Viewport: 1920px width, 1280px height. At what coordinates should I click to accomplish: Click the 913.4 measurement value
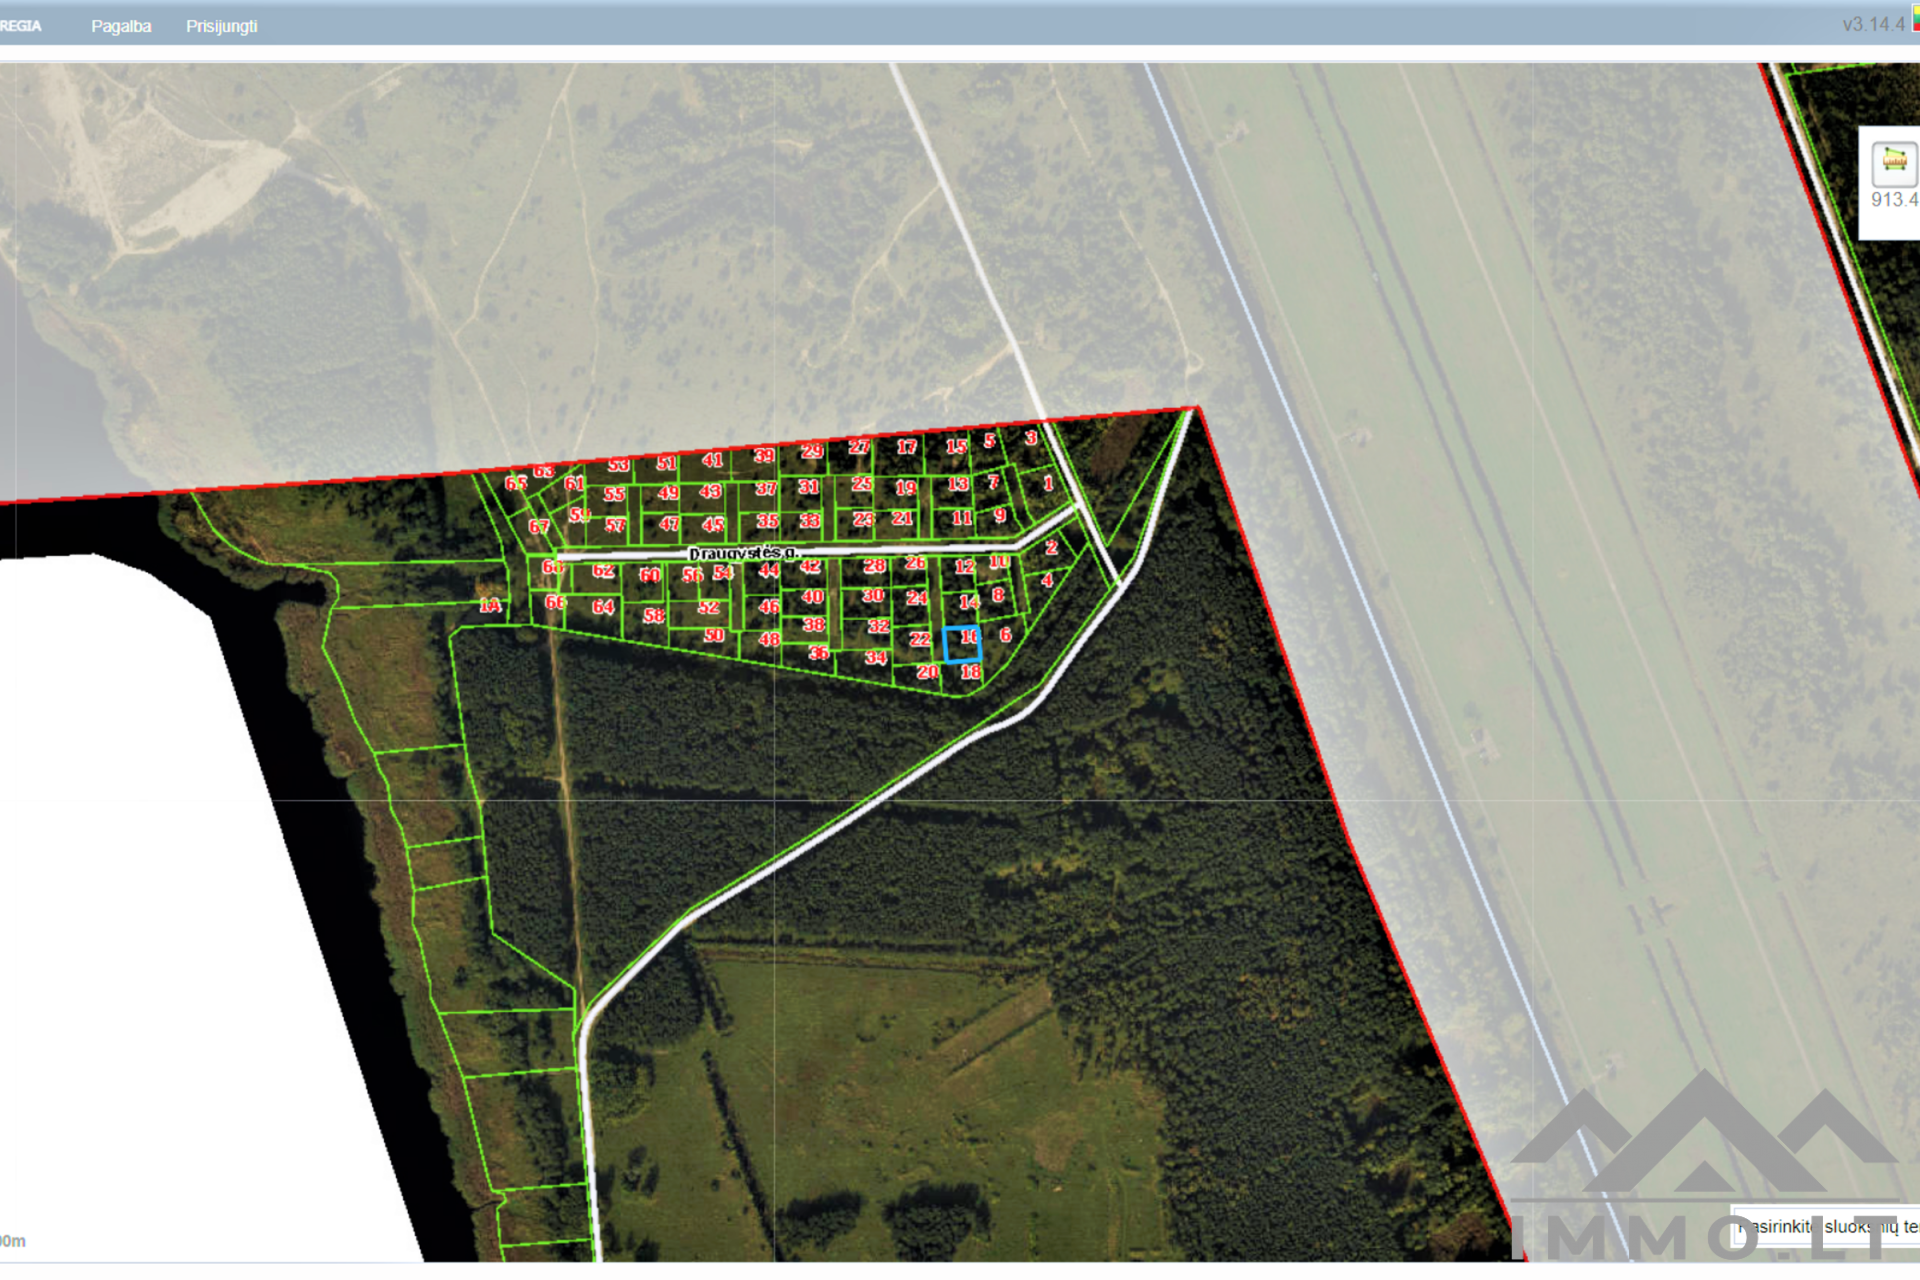point(1894,199)
